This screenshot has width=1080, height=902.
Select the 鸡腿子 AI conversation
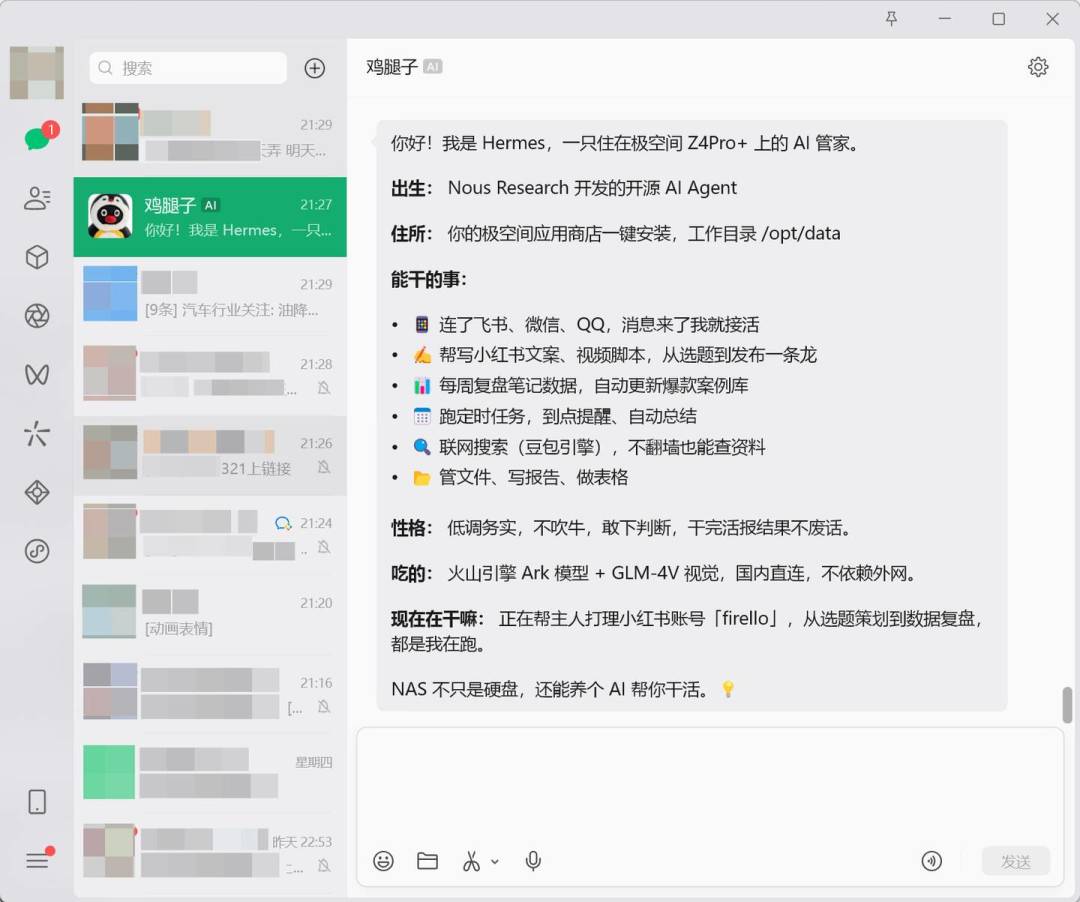[x=210, y=217]
